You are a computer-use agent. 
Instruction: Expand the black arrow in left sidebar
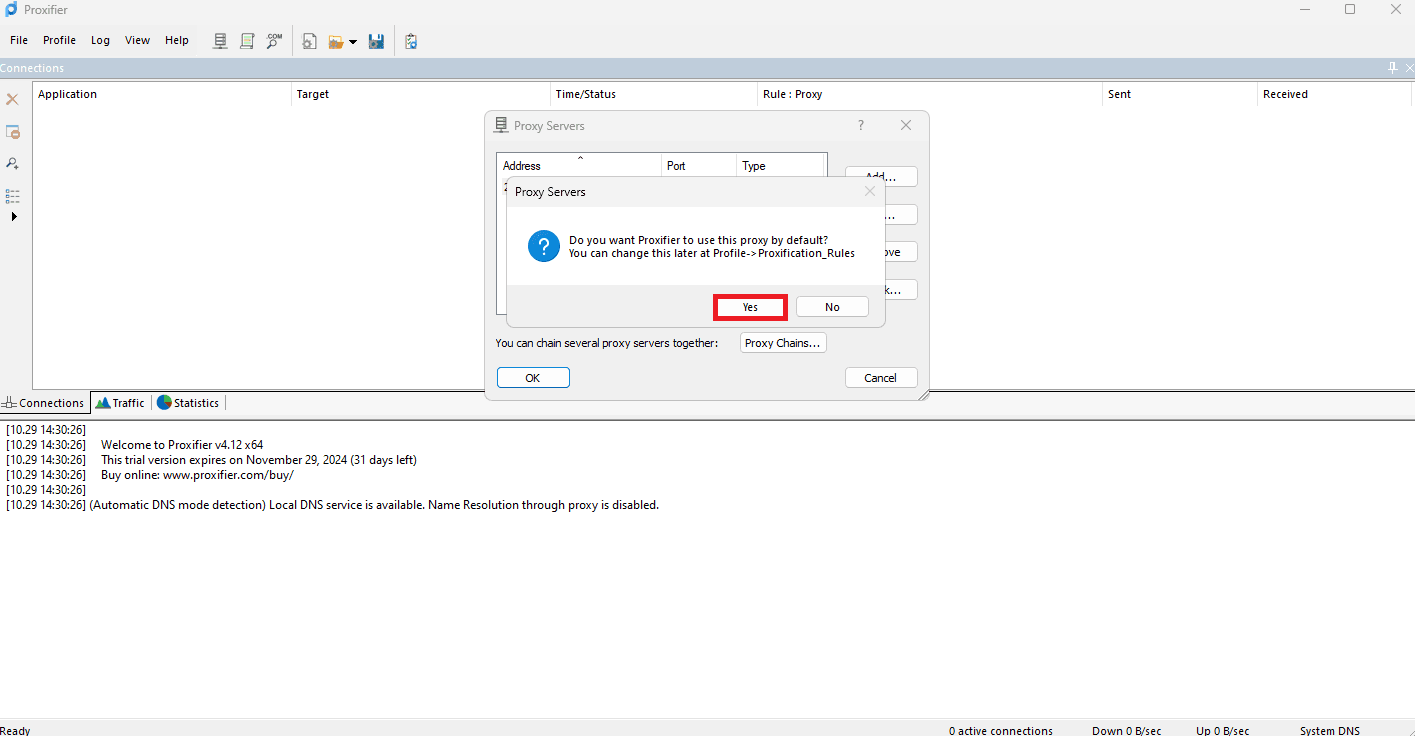pos(14,216)
